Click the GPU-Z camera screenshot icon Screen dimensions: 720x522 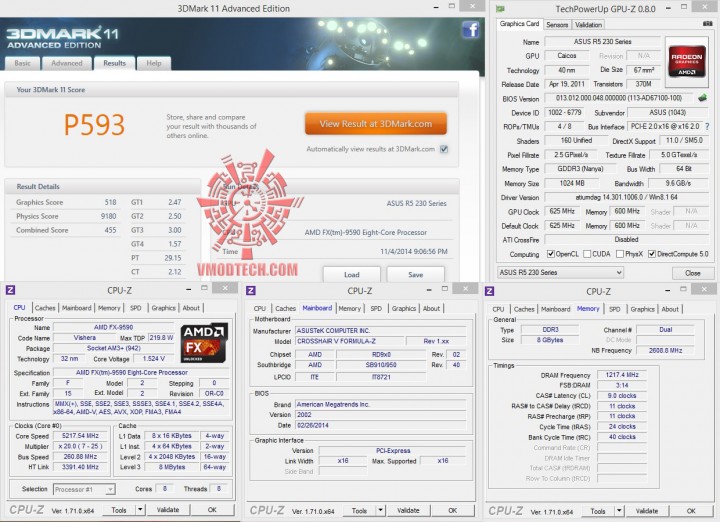point(707,24)
